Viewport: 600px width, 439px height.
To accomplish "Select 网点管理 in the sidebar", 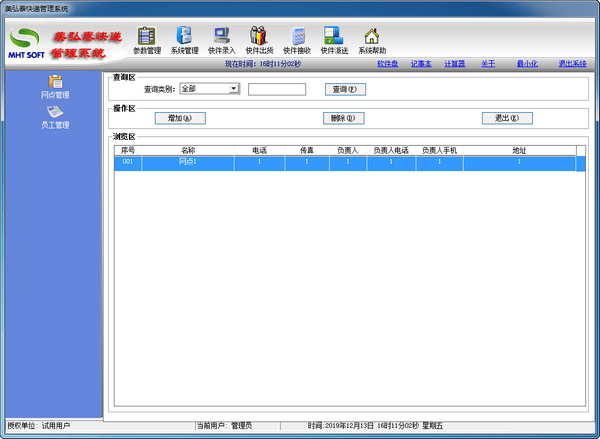I will [x=55, y=87].
